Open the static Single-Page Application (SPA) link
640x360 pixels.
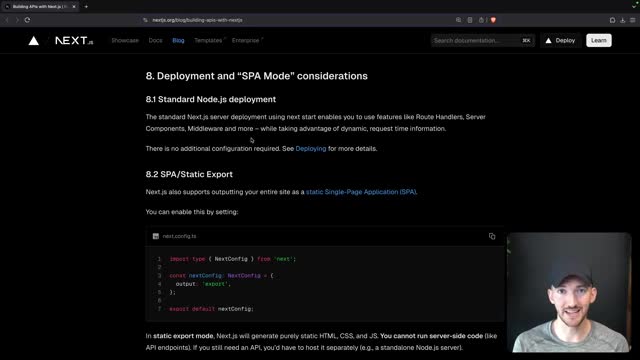click(361, 192)
